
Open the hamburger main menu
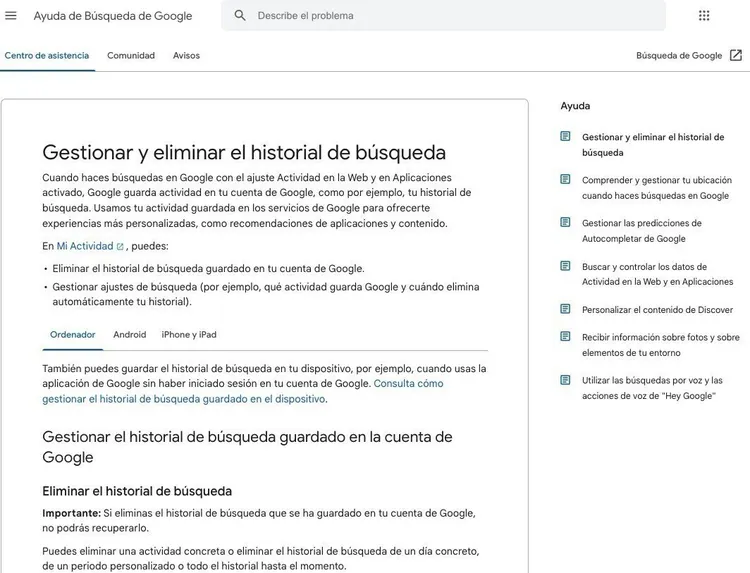point(11,16)
